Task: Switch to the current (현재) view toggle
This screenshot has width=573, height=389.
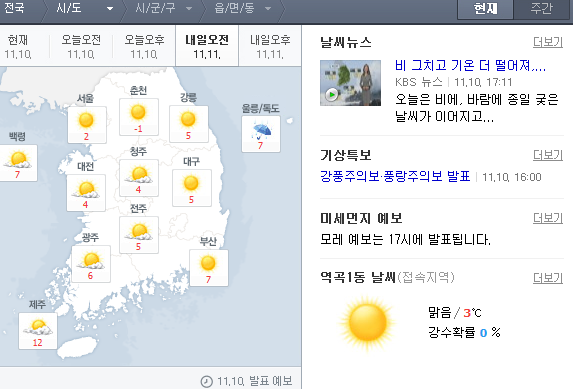Action: 486,9
